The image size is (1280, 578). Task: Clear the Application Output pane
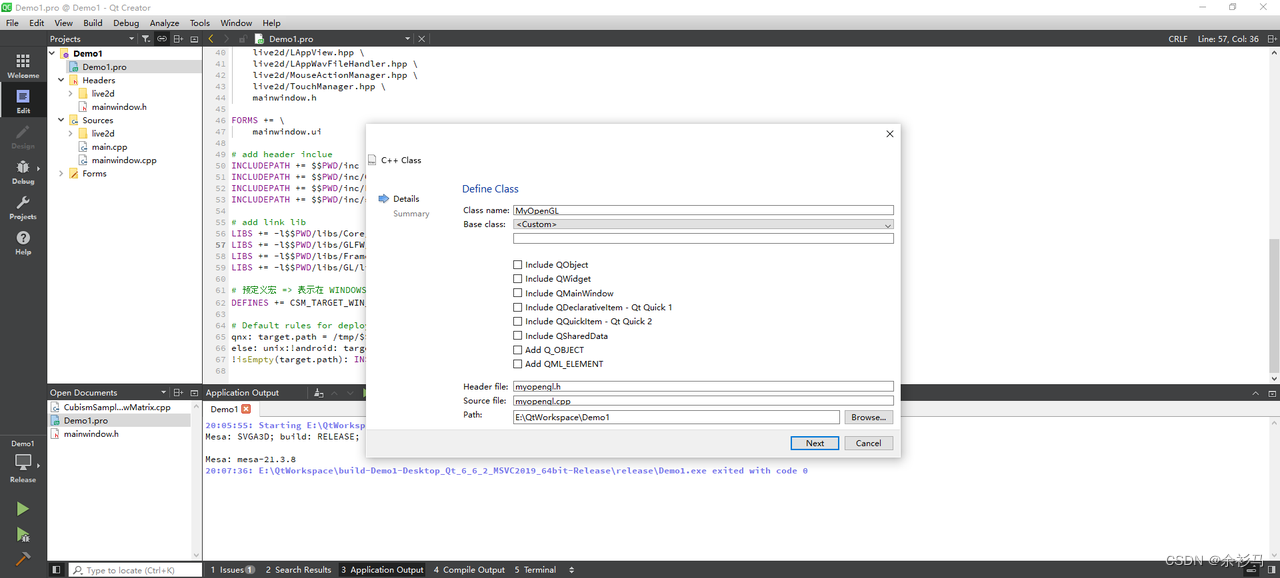(319, 393)
